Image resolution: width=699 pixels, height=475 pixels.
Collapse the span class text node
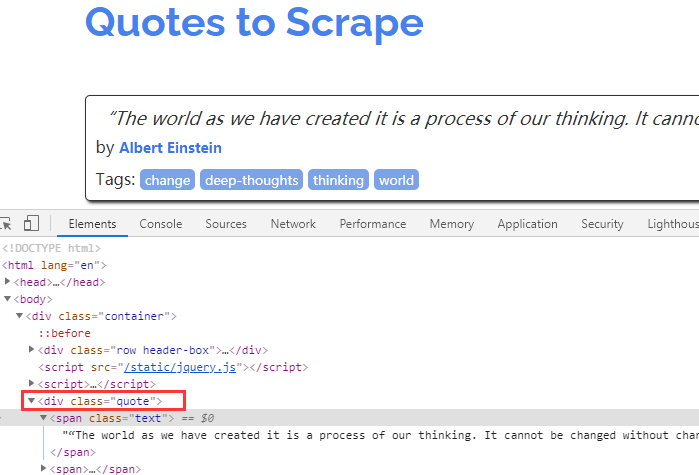44,418
